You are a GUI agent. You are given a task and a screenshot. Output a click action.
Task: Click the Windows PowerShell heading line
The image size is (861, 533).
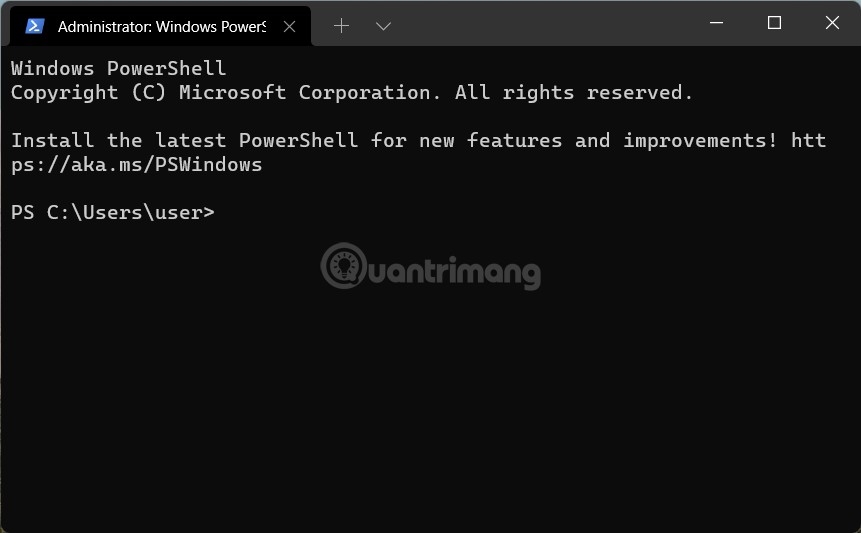point(118,69)
